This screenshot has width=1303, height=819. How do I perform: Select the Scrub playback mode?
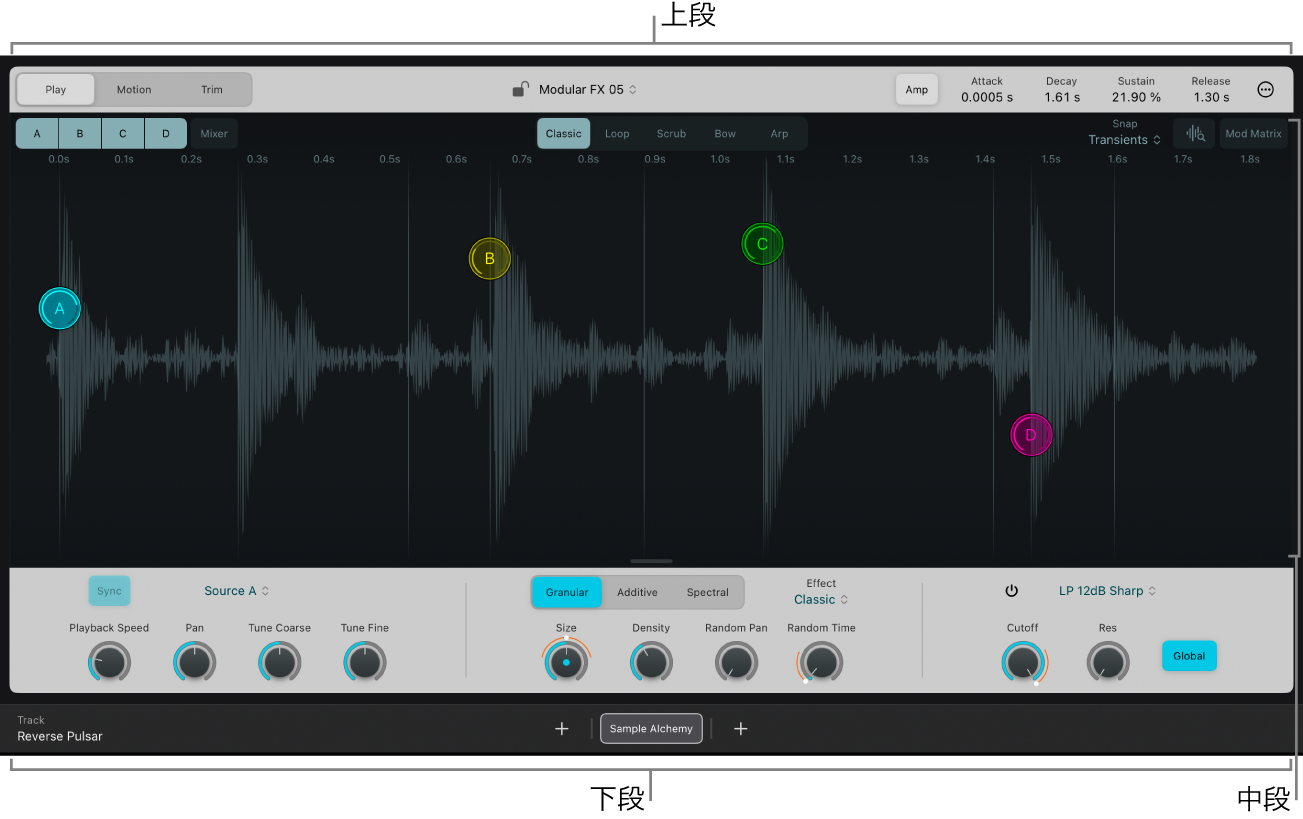click(x=671, y=134)
